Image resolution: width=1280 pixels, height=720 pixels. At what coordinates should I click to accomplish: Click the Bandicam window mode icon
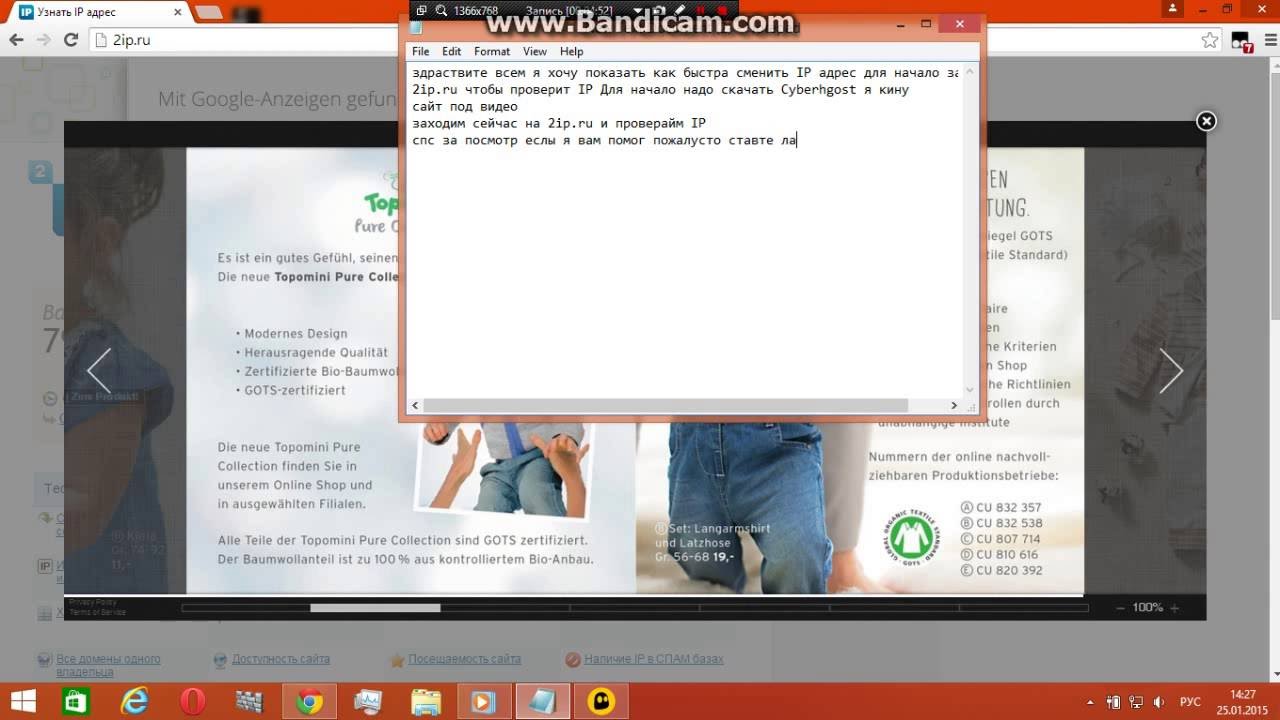click(x=421, y=10)
